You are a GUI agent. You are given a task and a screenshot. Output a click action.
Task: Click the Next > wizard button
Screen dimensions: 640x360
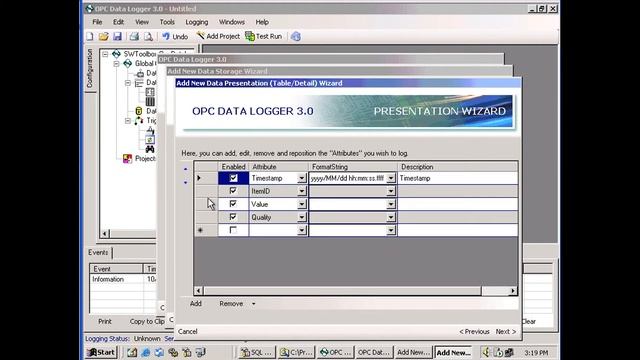point(506,331)
